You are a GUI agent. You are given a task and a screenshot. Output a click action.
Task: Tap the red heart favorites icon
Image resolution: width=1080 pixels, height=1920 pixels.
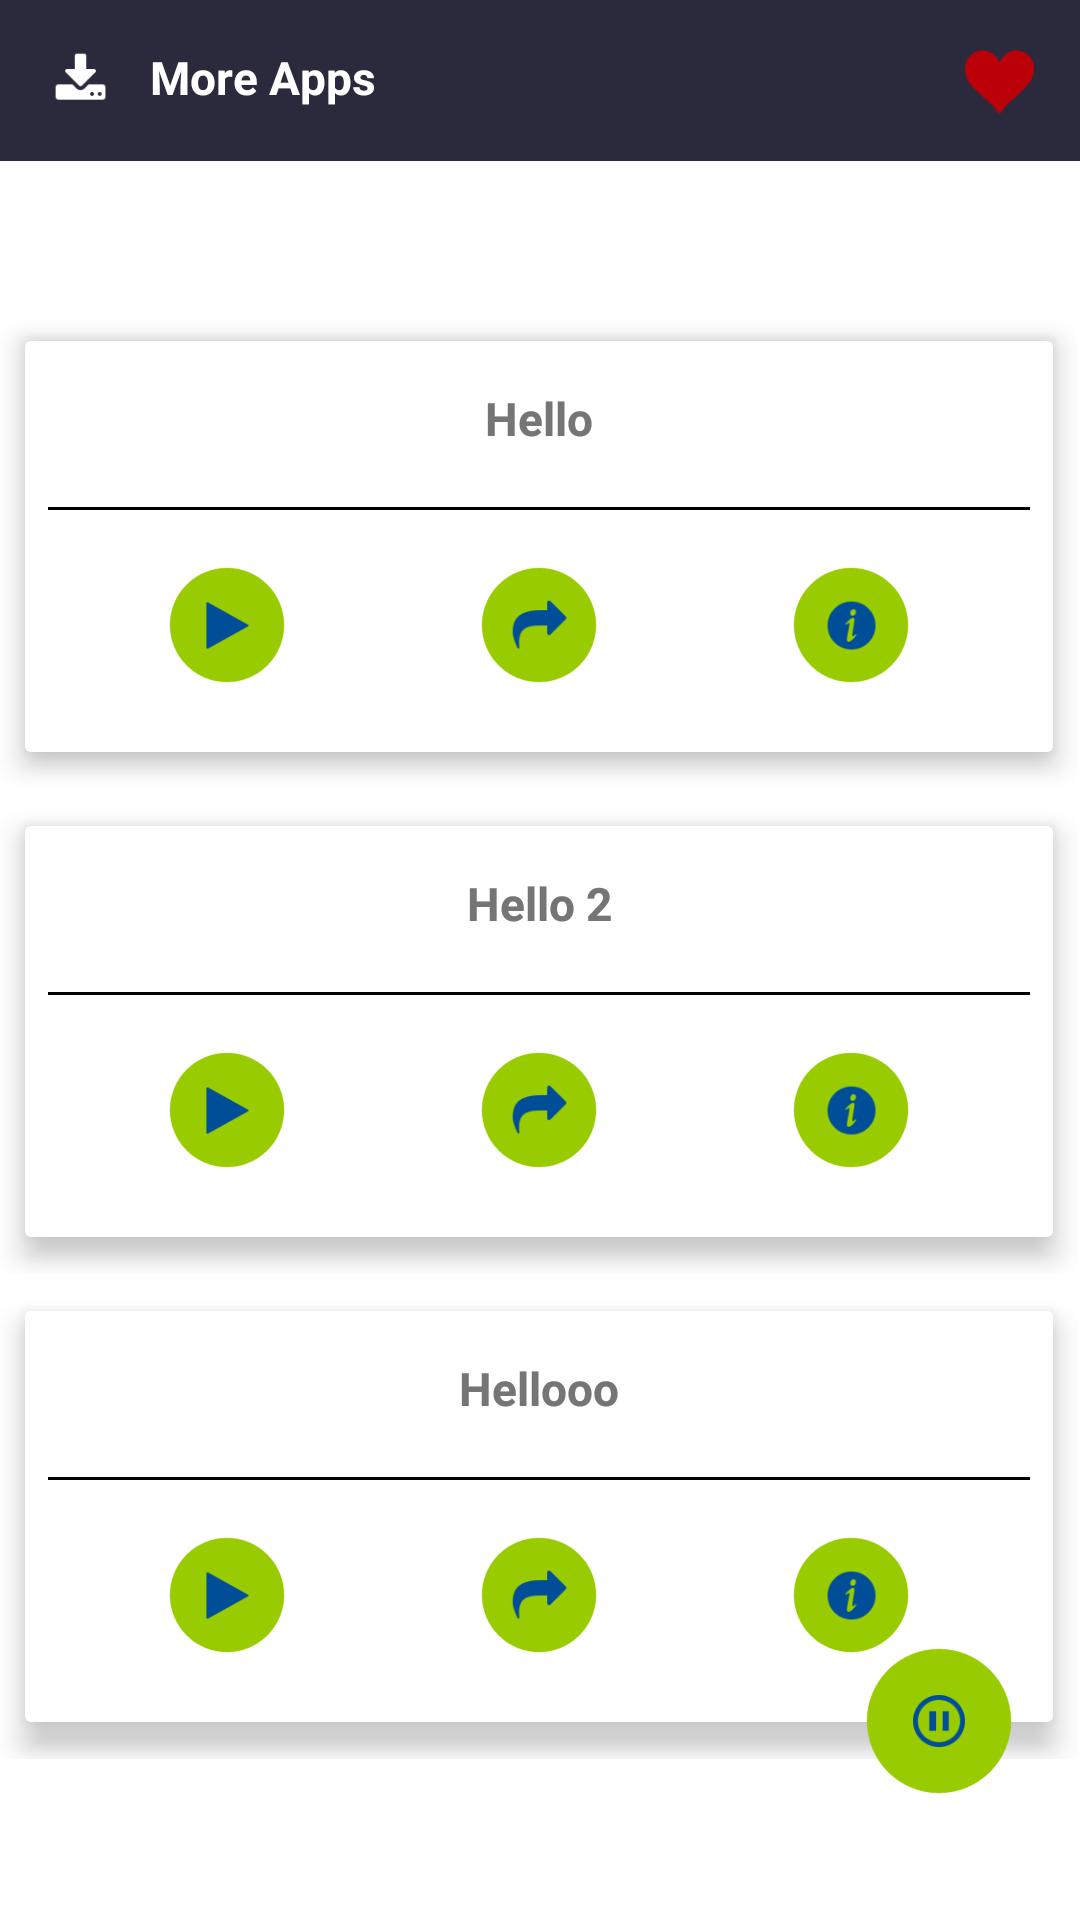[x=999, y=80]
